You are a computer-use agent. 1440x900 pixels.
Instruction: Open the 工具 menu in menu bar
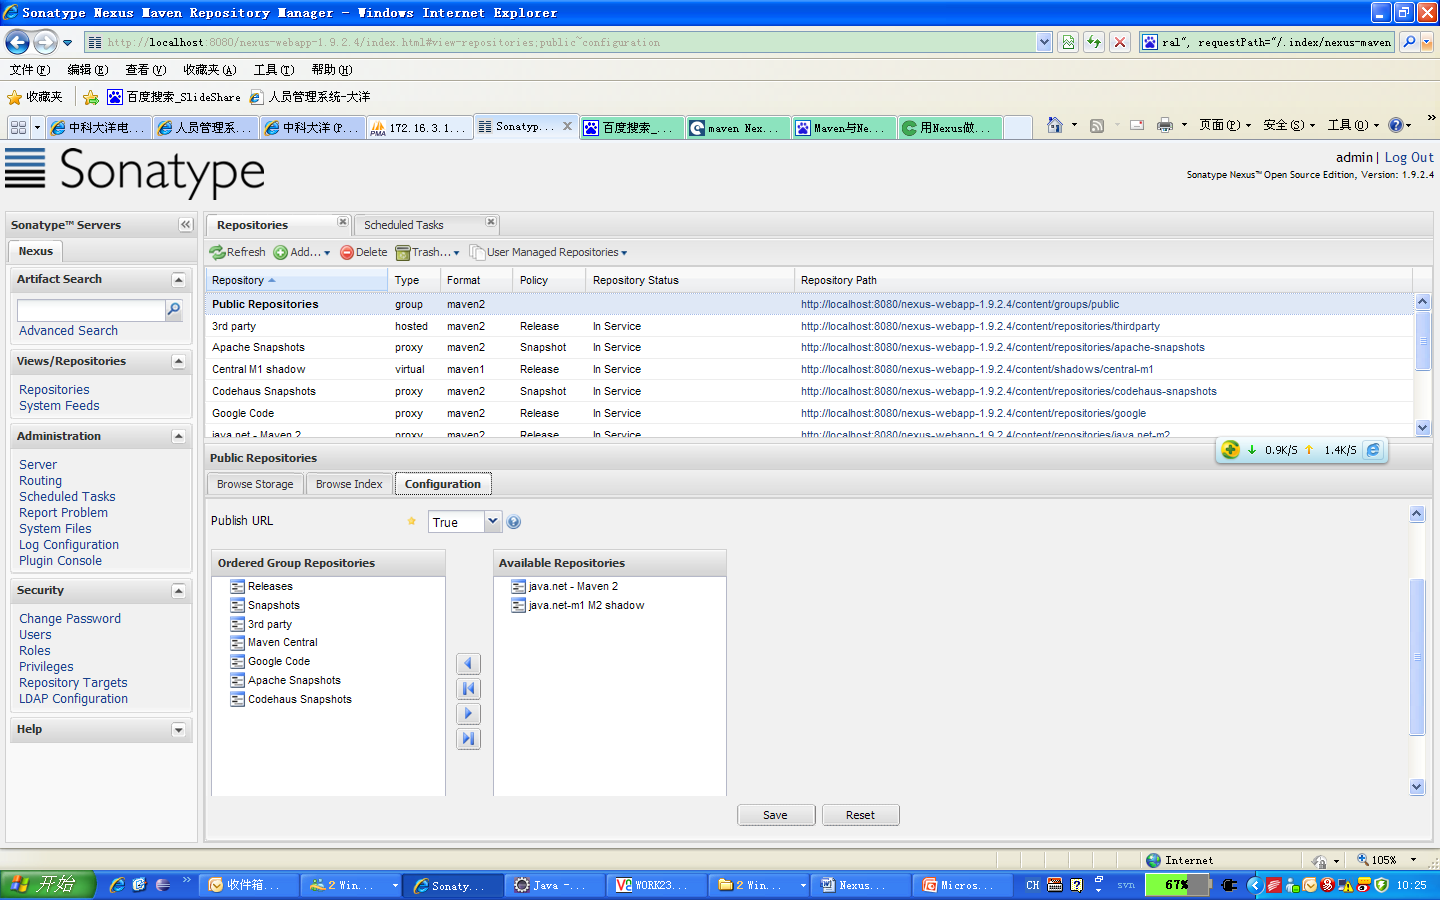tap(273, 69)
